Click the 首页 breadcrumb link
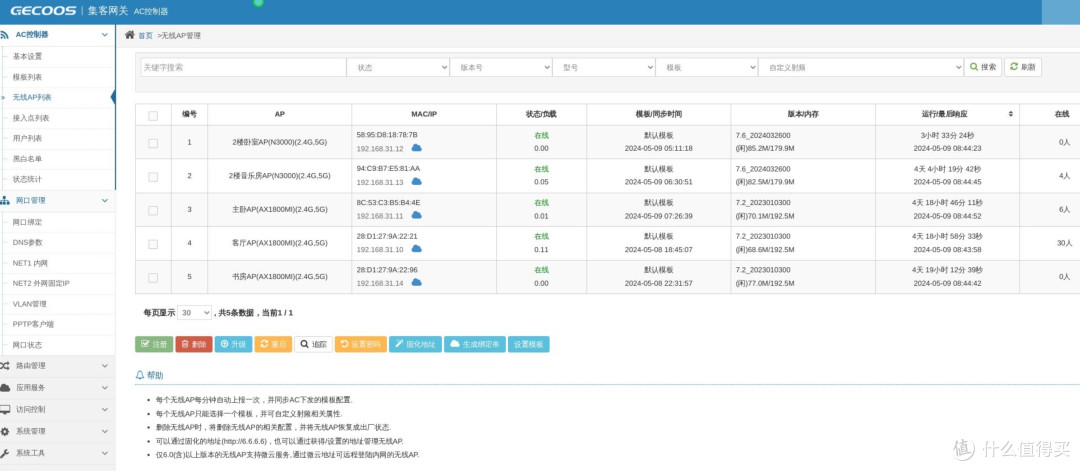This screenshot has width=1080, height=471. [x=145, y=35]
